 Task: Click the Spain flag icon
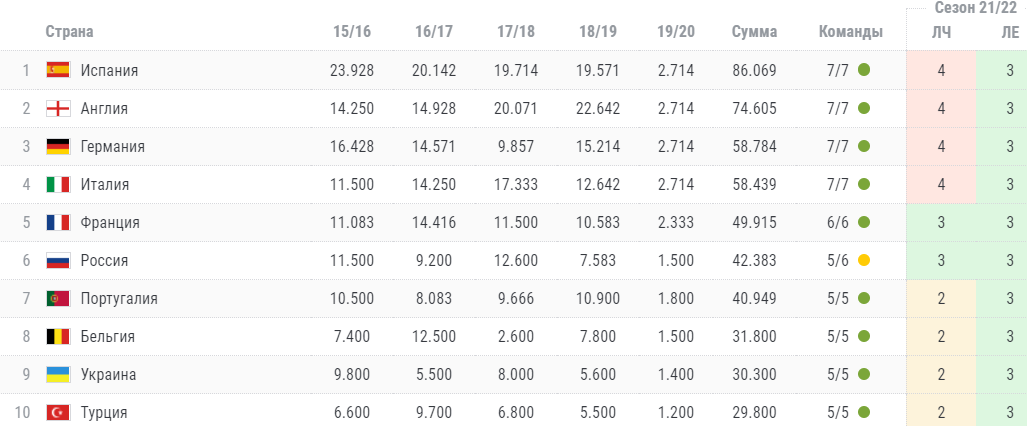(57, 70)
